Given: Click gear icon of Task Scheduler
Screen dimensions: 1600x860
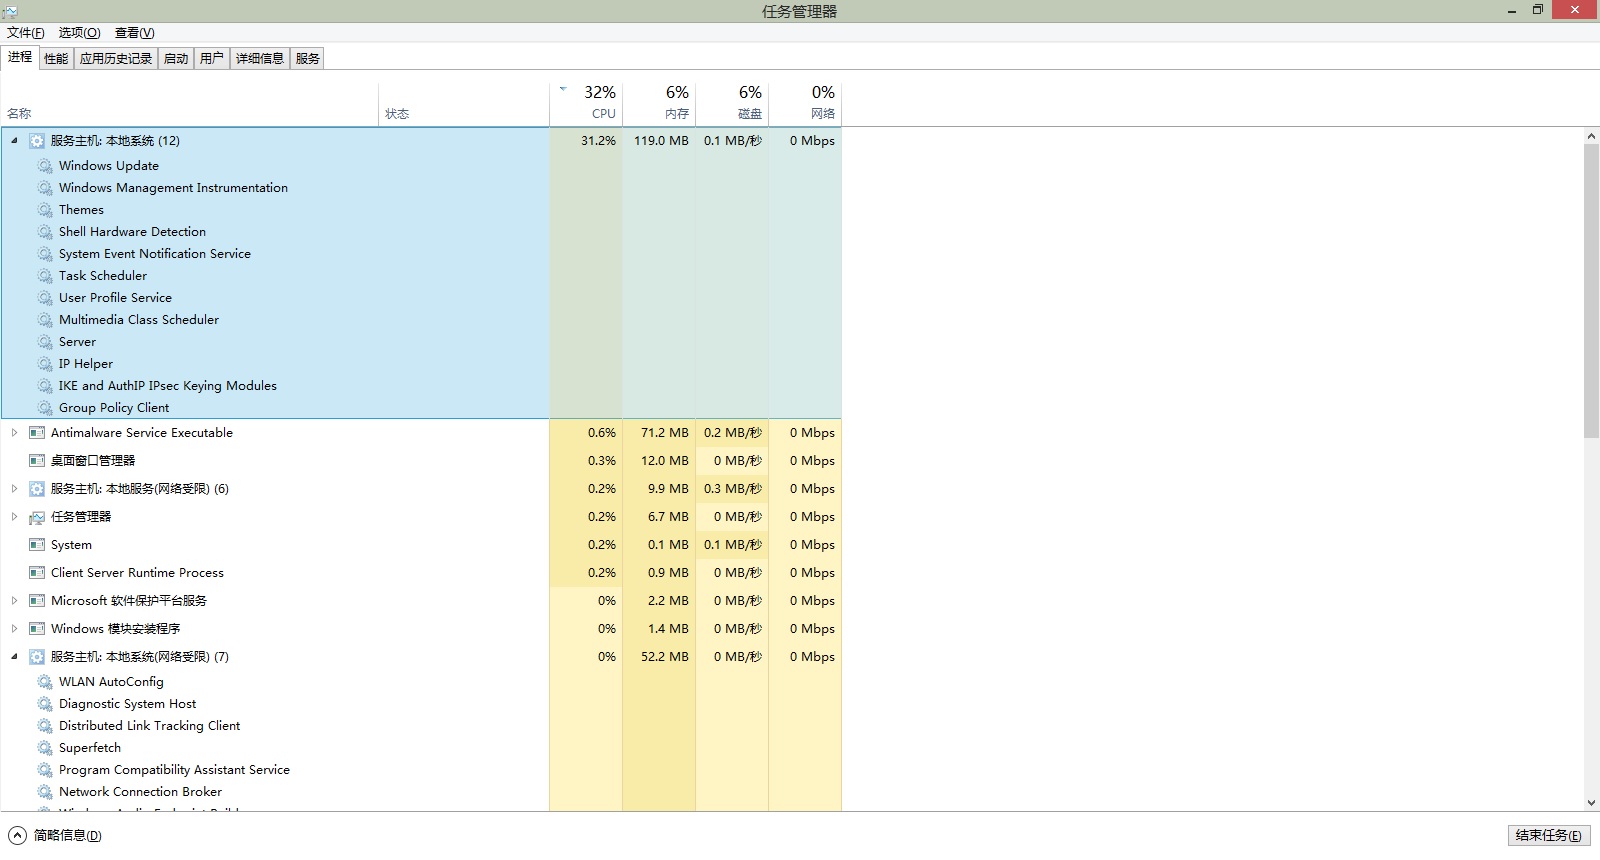Looking at the screenshot, I should [45, 276].
